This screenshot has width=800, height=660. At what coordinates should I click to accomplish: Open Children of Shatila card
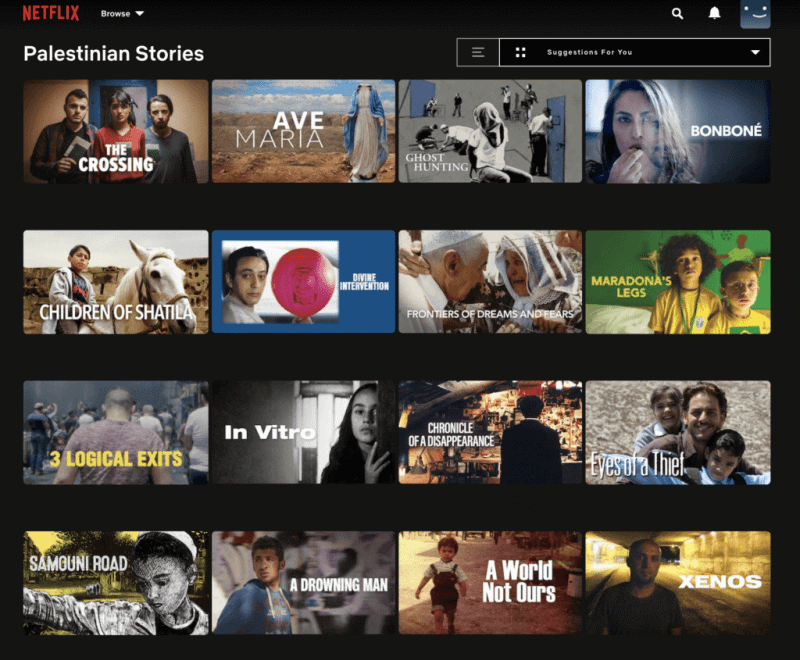click(x=116, y=282)
